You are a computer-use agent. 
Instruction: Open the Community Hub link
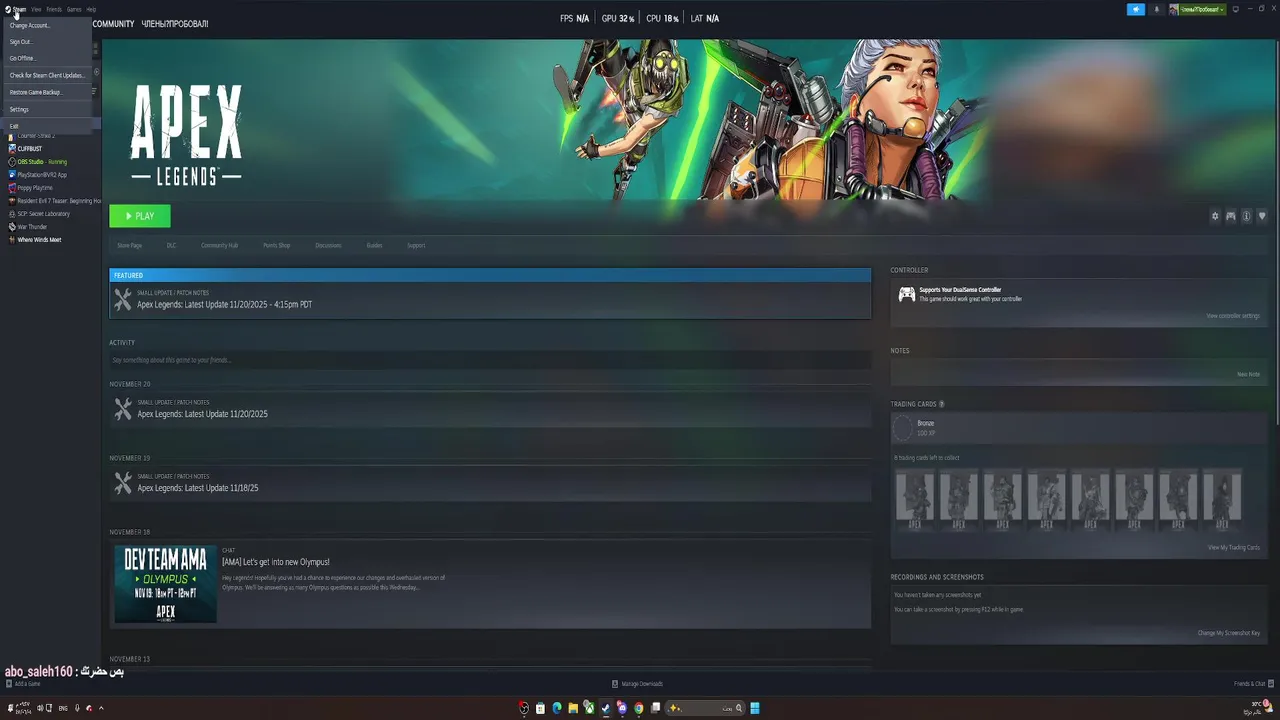[219, 245]
